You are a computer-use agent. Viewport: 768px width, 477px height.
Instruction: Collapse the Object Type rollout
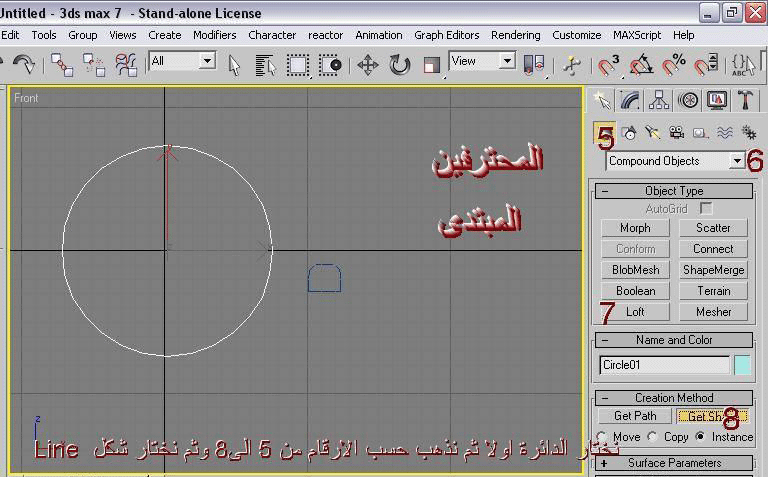pos(674,191)
